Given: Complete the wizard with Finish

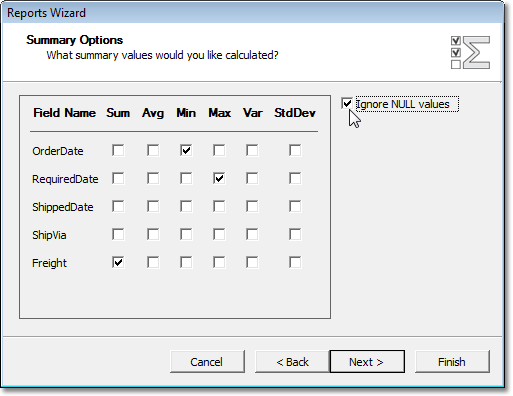Looking at the screenshot, I should [452, 362].
